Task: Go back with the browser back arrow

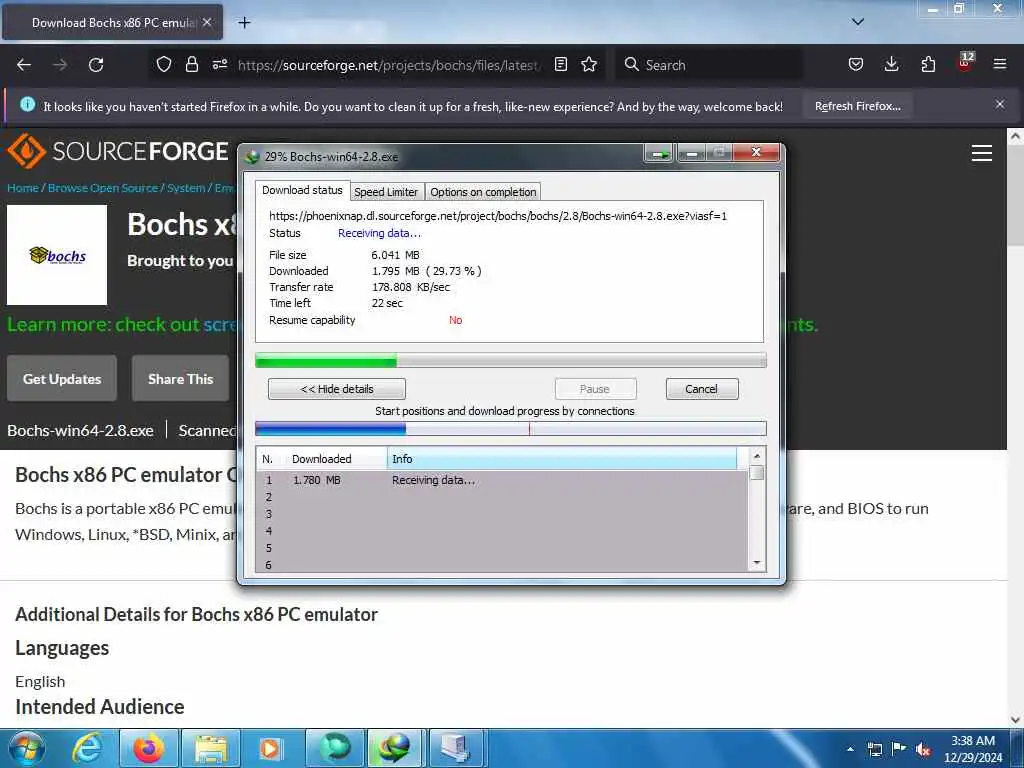Action: (24, 65)
